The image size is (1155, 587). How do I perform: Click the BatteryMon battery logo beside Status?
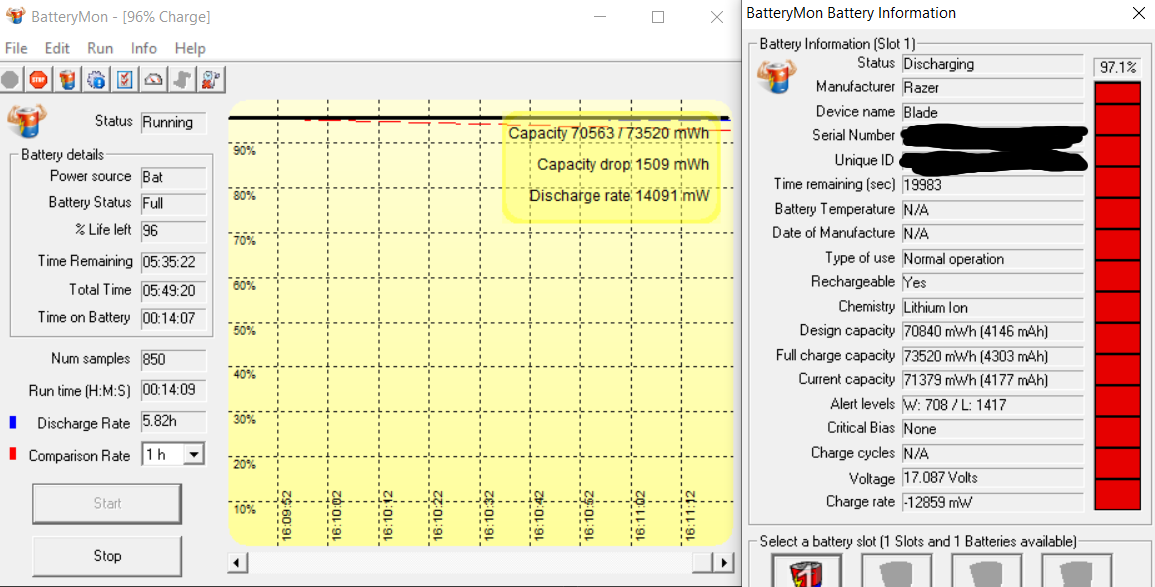[28, 120]
